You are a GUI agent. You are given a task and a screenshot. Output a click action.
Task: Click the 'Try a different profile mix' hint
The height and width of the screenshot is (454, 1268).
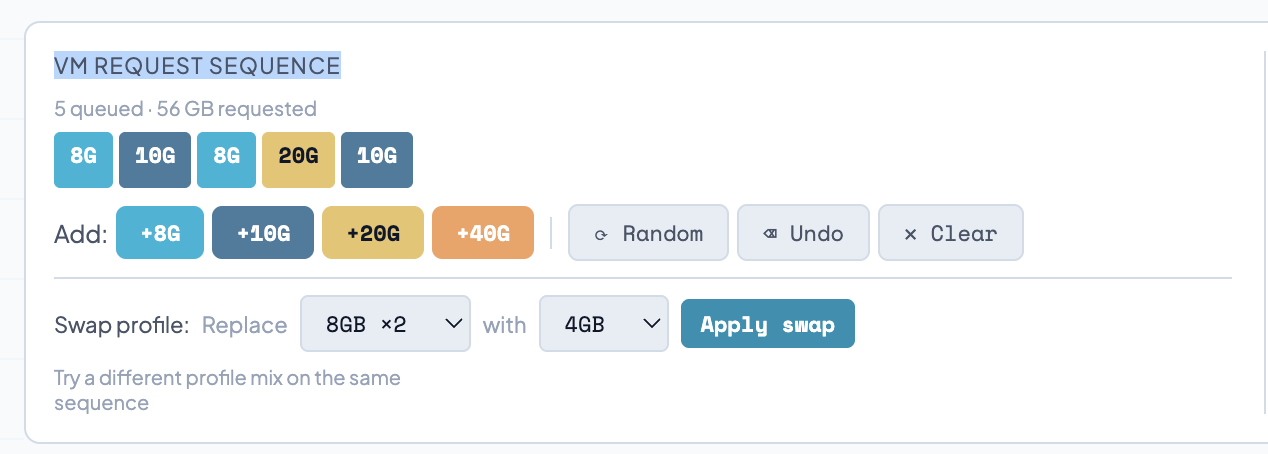tap(226, 390)
